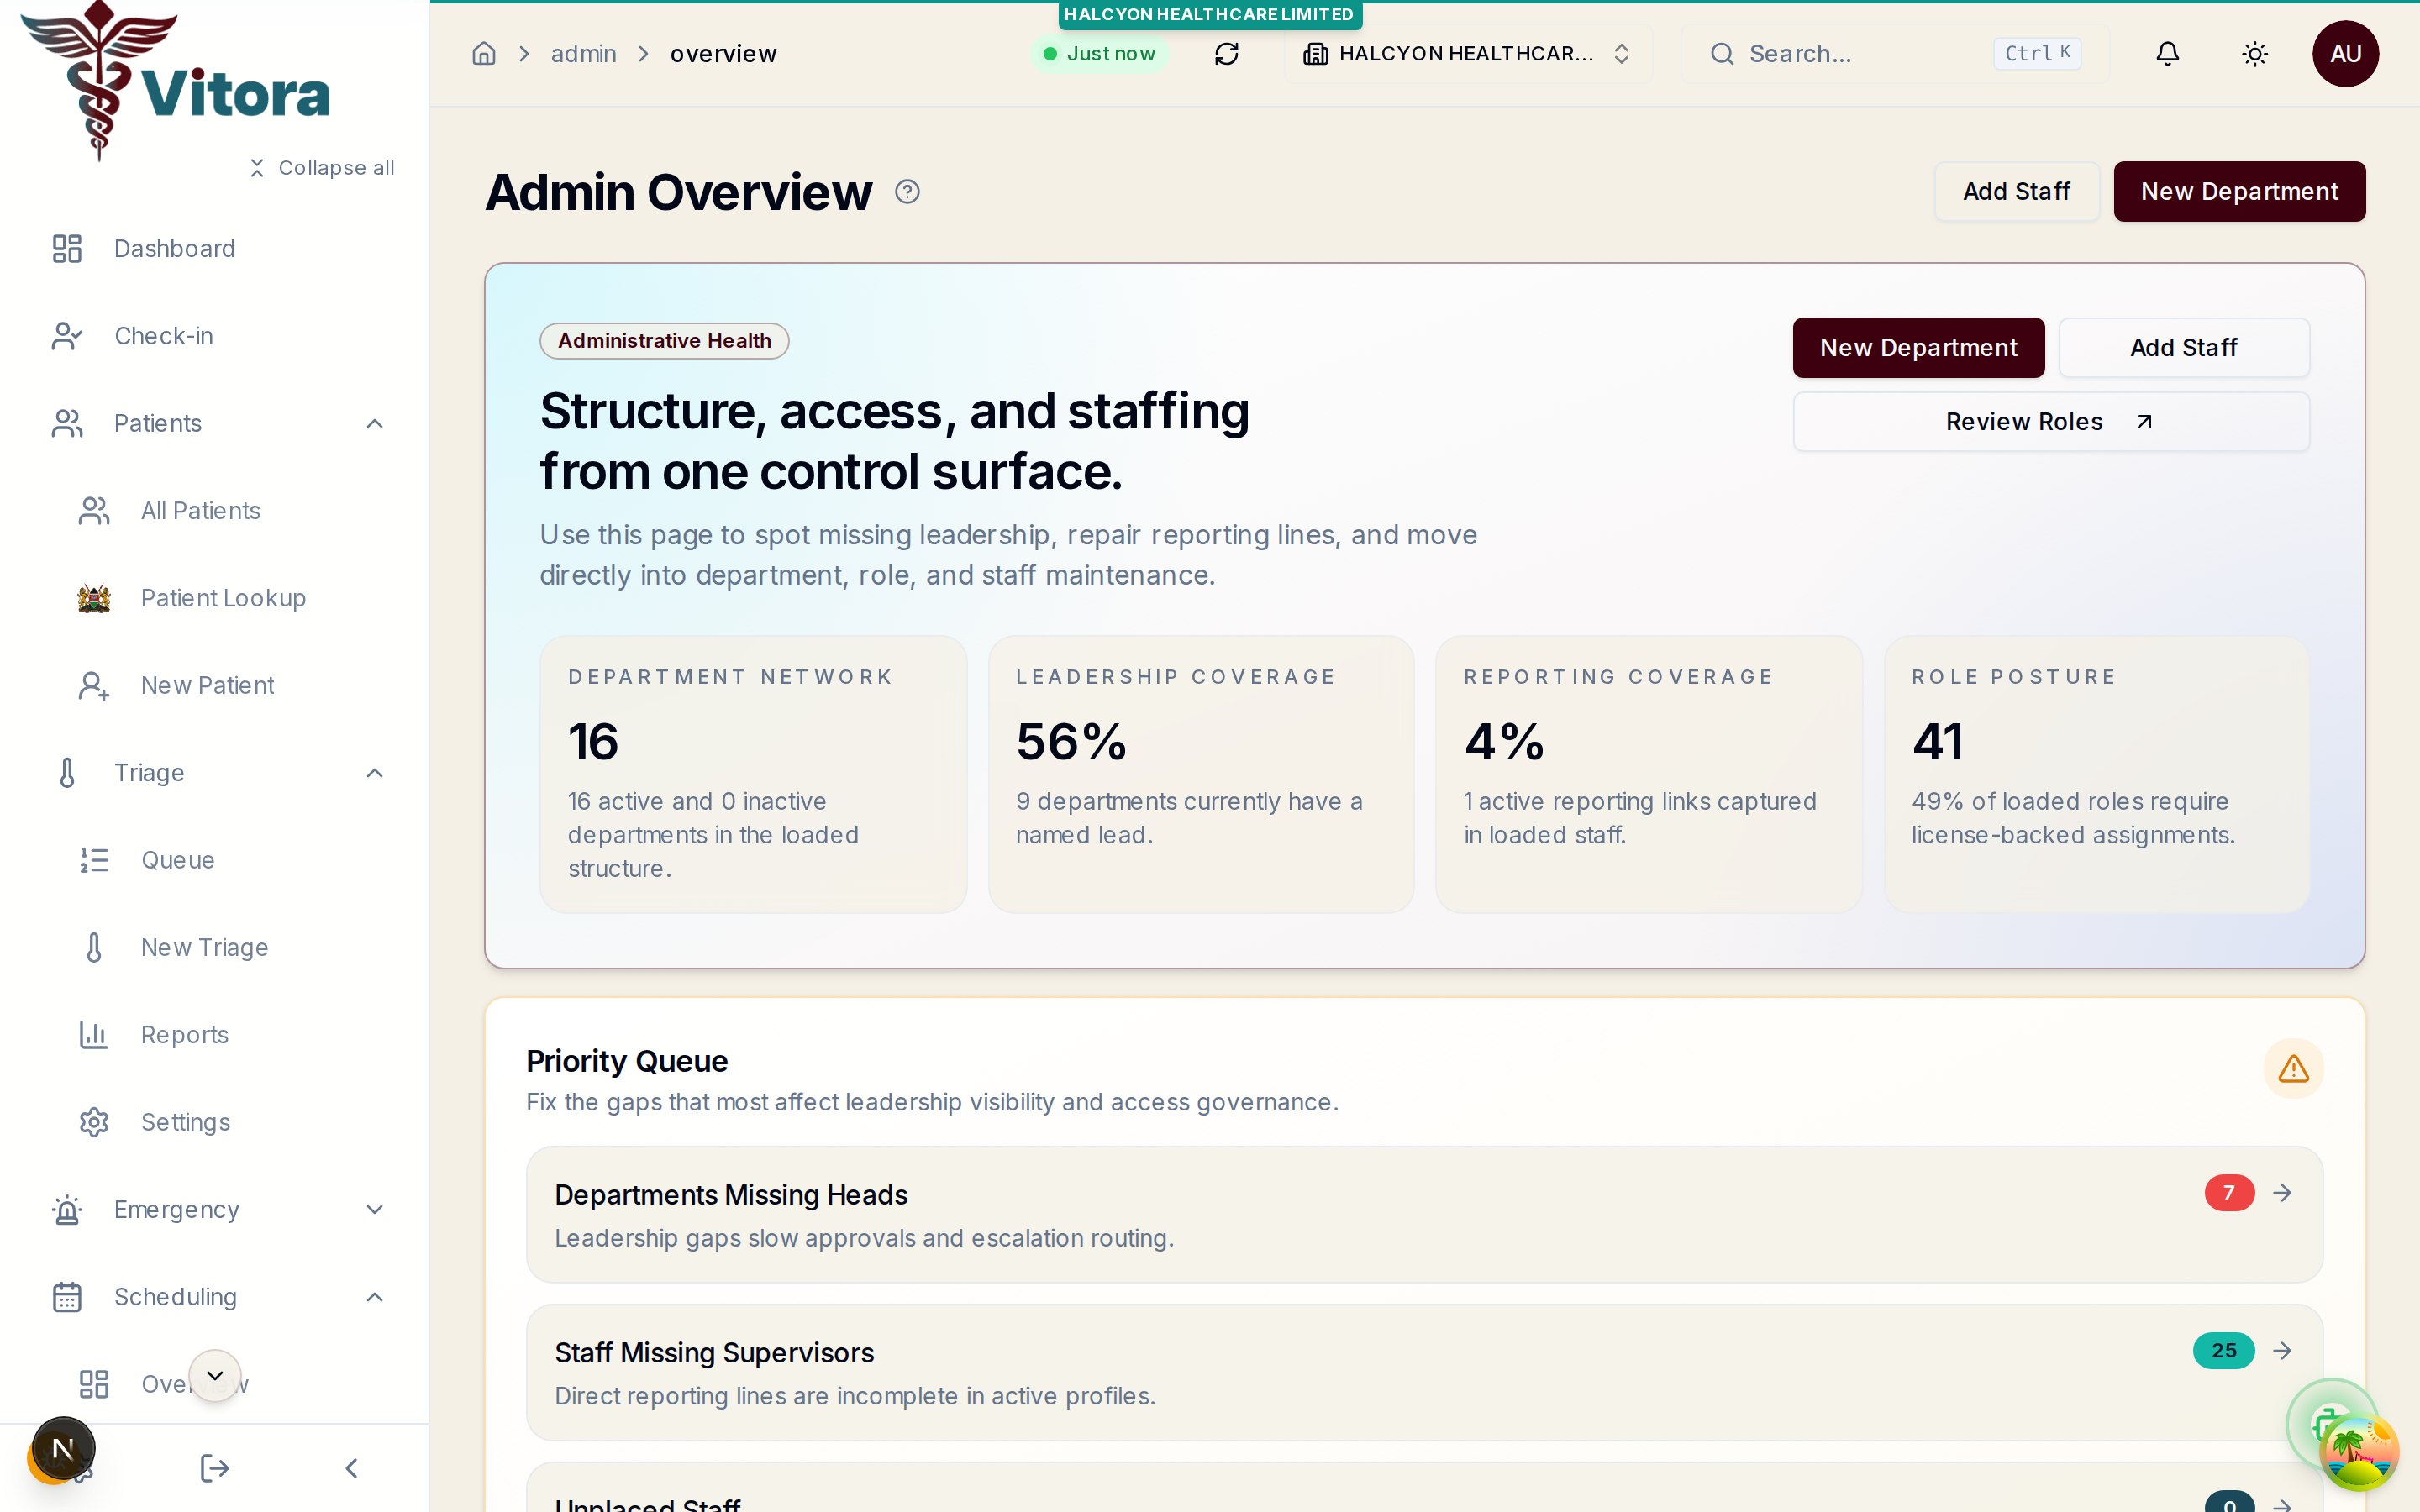The height and width of the screenshot is (1512, 2420).
Task: Open the Department Network card
Action: pos(753,774)
